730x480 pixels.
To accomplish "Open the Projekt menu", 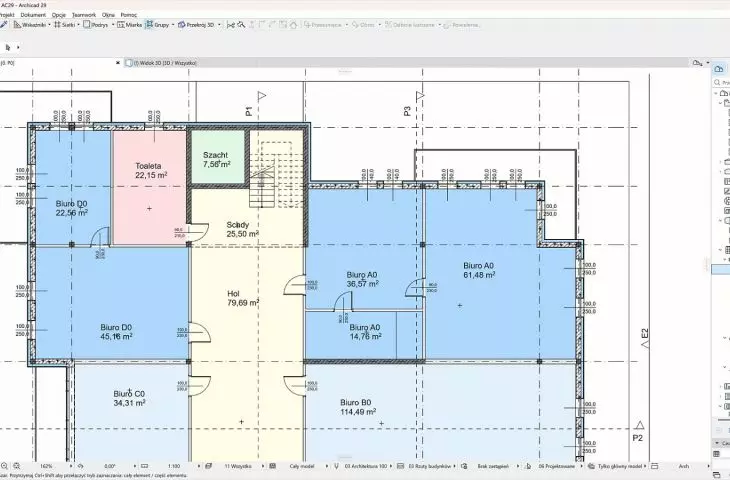I will click(7, 15).
